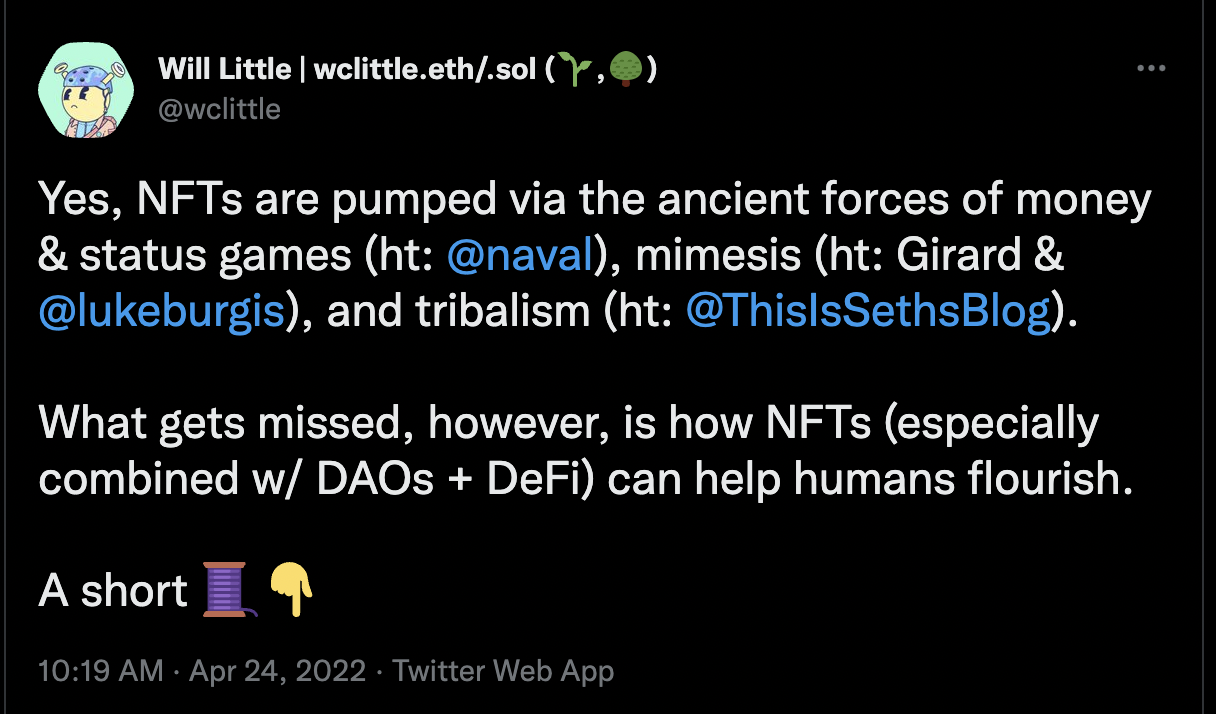
Task: Visit the @ThisIsSethsBlog mention
Action: coord(868,313)
